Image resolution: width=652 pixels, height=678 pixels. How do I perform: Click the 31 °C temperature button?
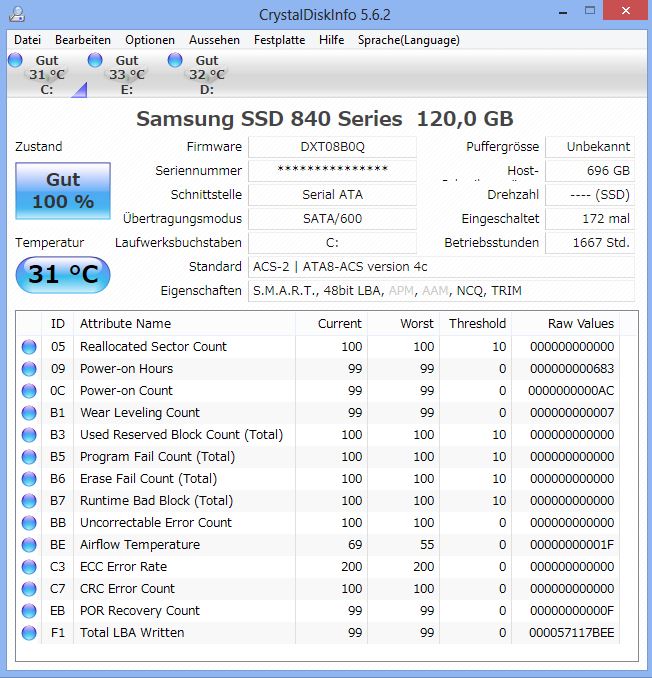point(63,275)
